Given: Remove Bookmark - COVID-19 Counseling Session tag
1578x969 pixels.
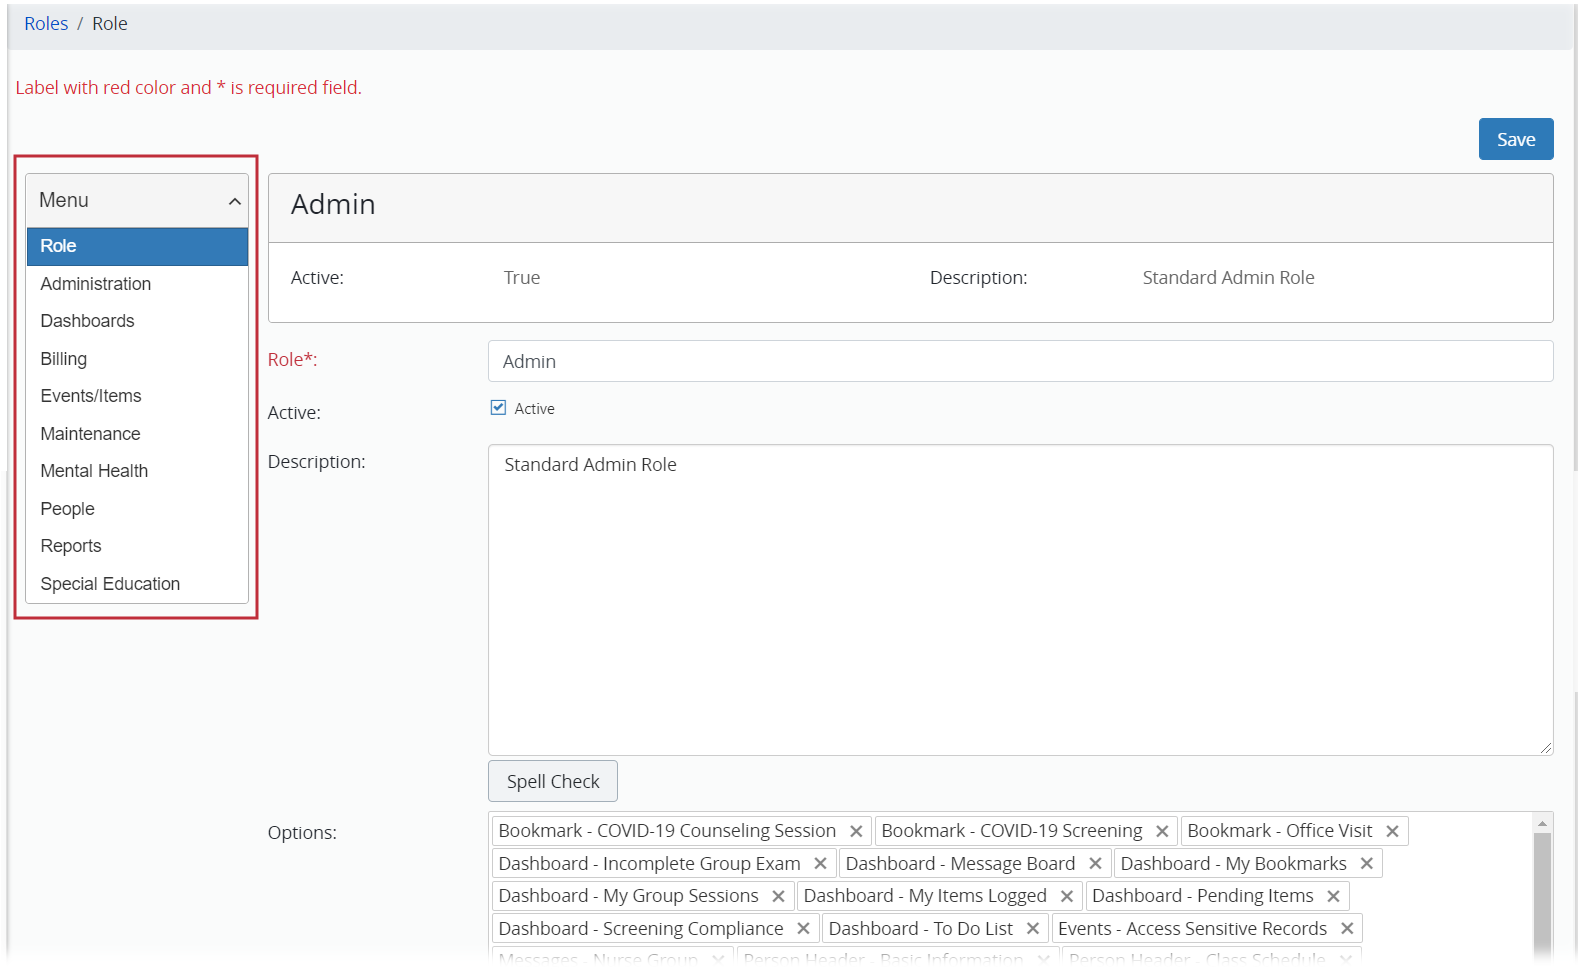Looking at the screenshot, I should tap(856, 832).
